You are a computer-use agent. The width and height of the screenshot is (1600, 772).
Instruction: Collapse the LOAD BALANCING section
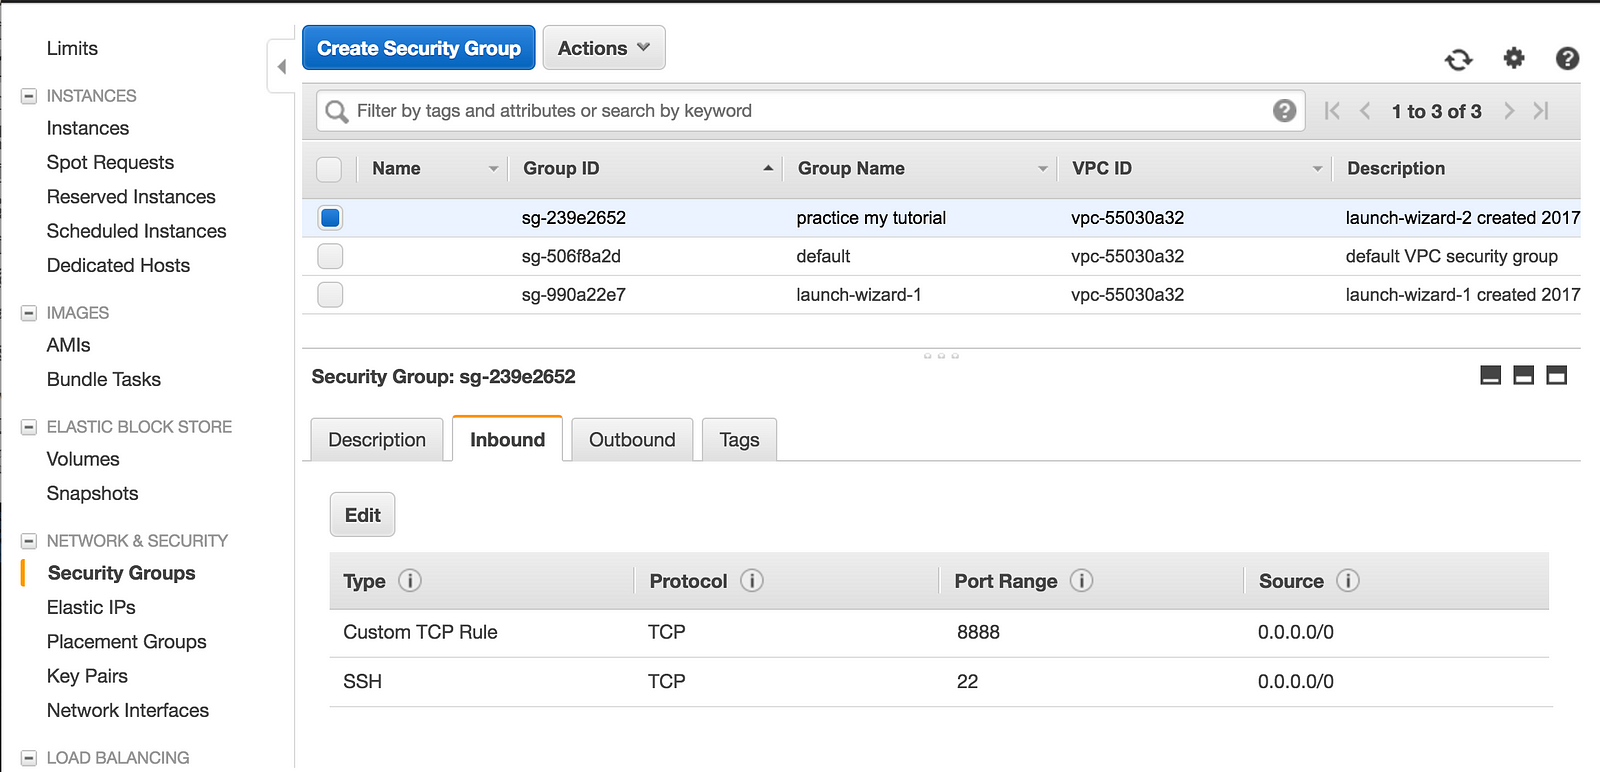[29, 758]
